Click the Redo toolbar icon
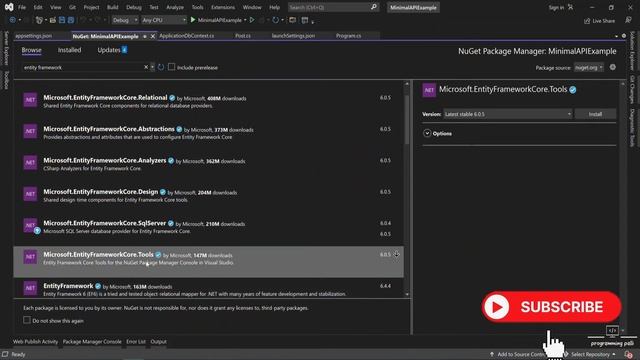640x360 pixels. click(97, 20)
